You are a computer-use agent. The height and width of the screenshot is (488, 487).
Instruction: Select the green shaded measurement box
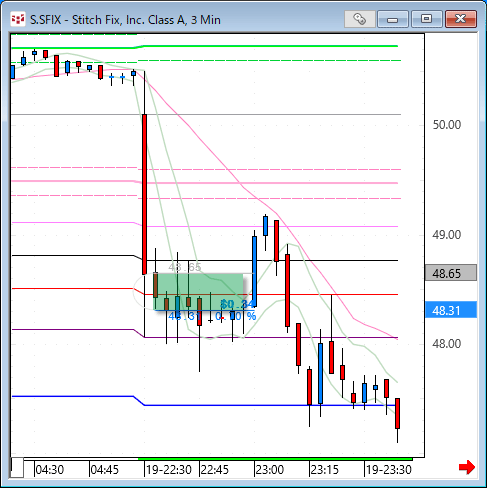pyautogui.click(x=198, y=292)
